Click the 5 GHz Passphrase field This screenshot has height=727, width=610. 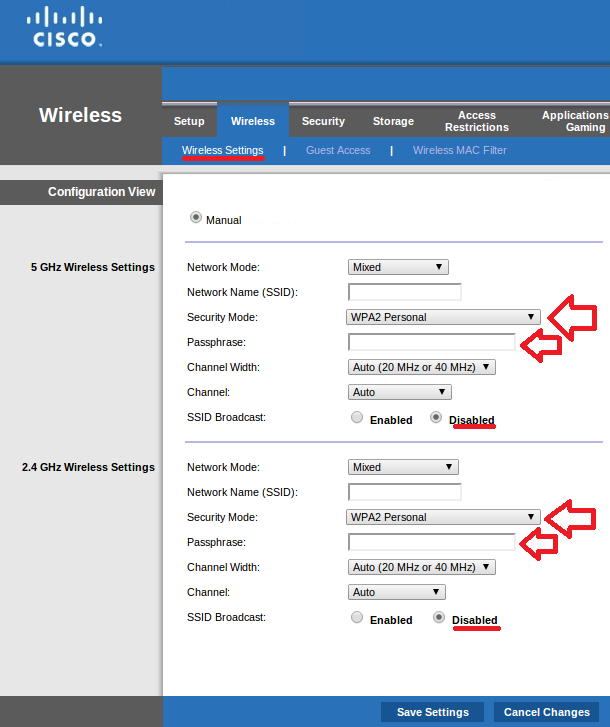pos(432,342)
